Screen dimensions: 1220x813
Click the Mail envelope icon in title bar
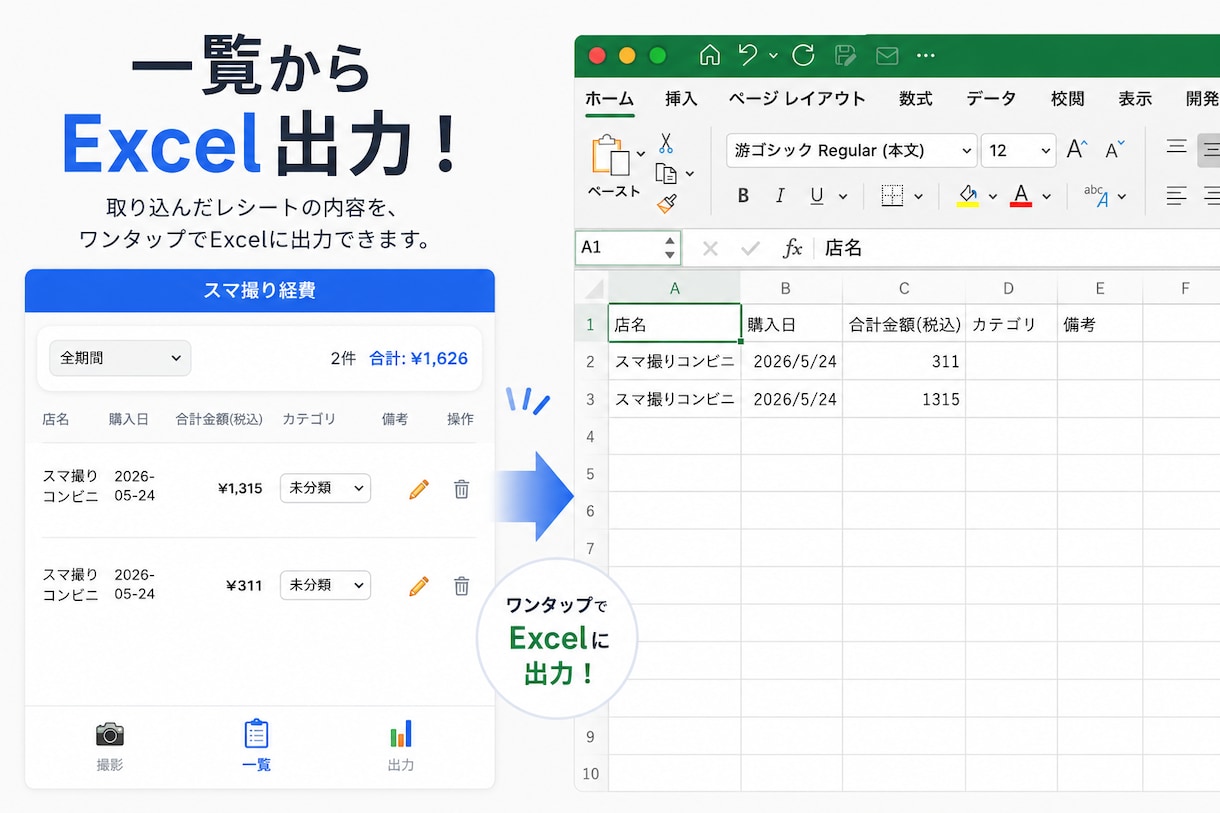(x=887, y=56)
